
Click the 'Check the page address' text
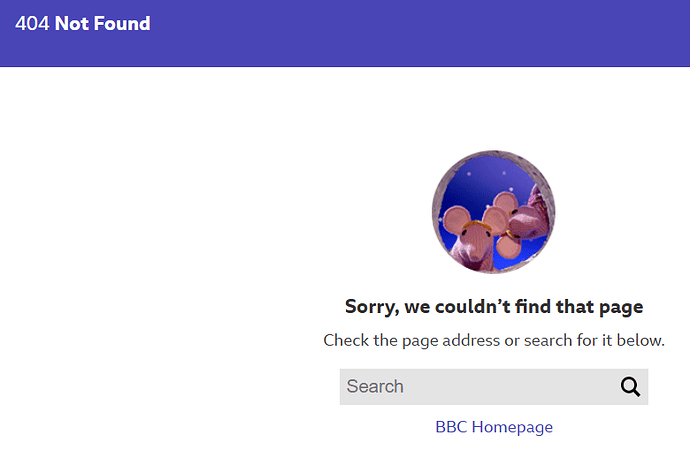click(410, 340)
